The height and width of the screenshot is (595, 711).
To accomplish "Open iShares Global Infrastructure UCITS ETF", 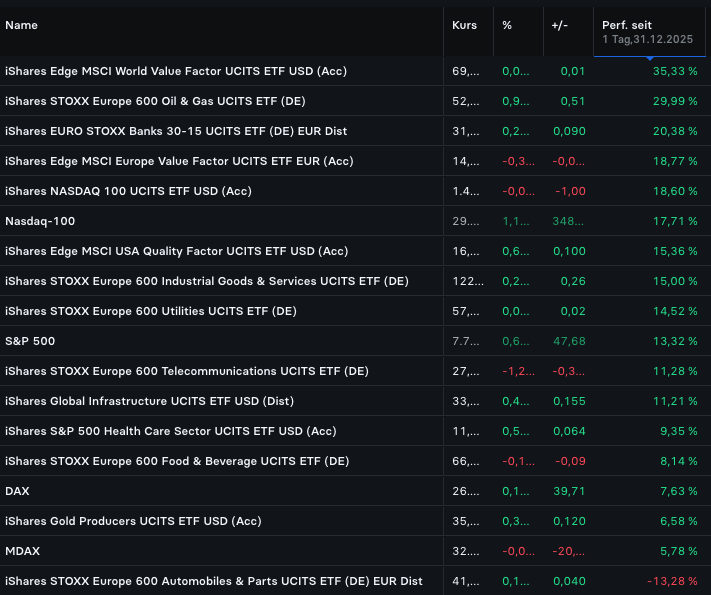I will point(150,401).
